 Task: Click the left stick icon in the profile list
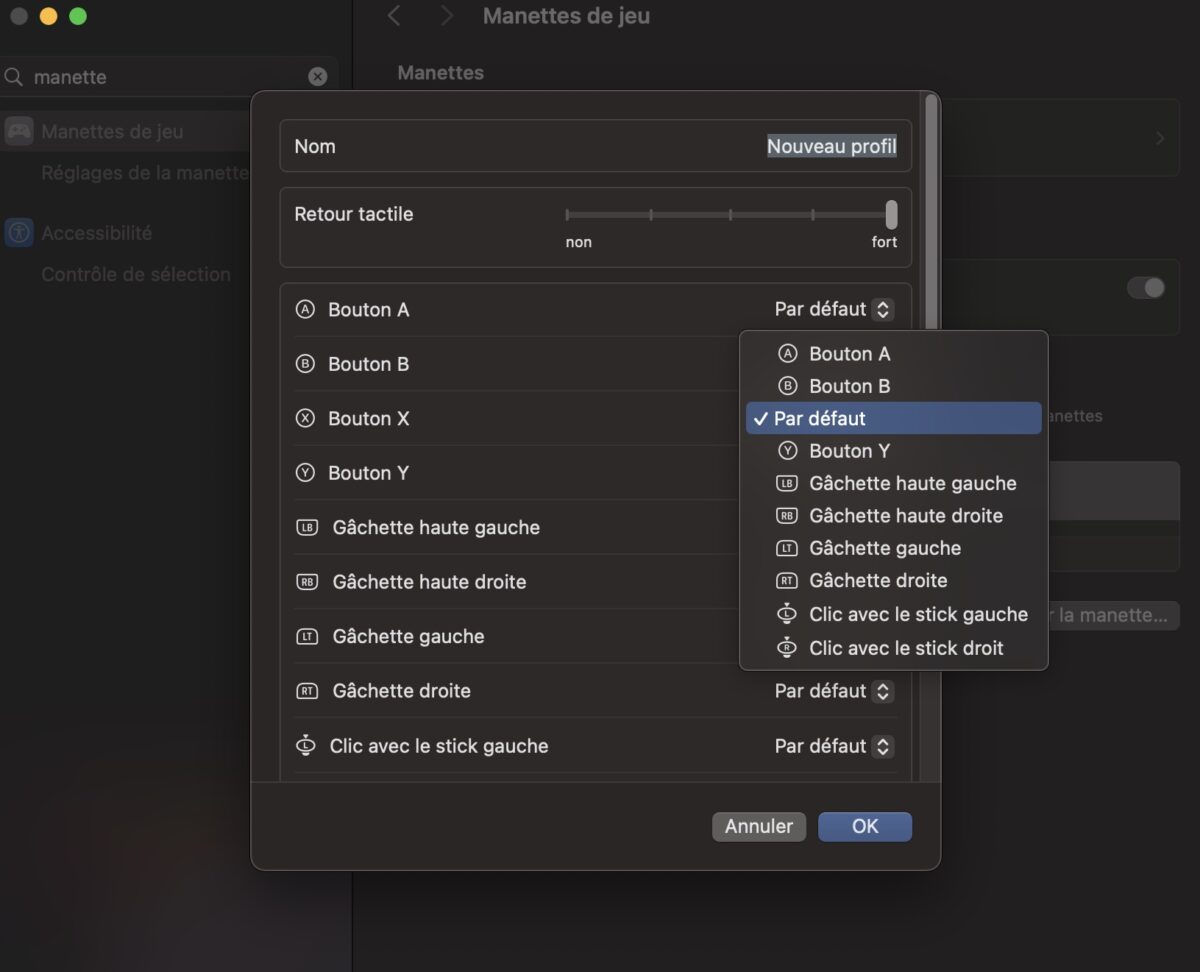click(x=306, y=745)
